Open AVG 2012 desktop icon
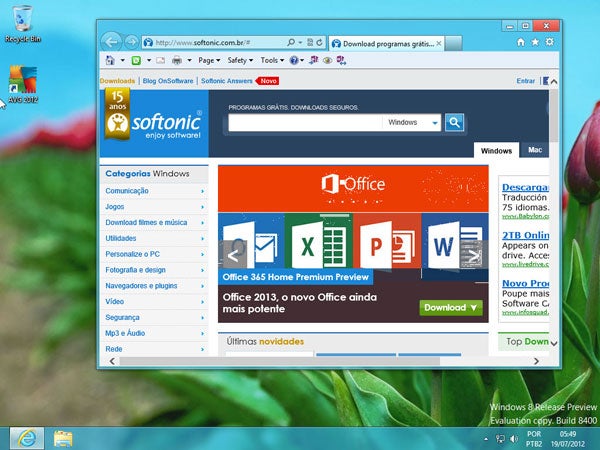Image resolution: width=600 pixels, height=450 pixels. pyautogui.click(x=22, y=82)
